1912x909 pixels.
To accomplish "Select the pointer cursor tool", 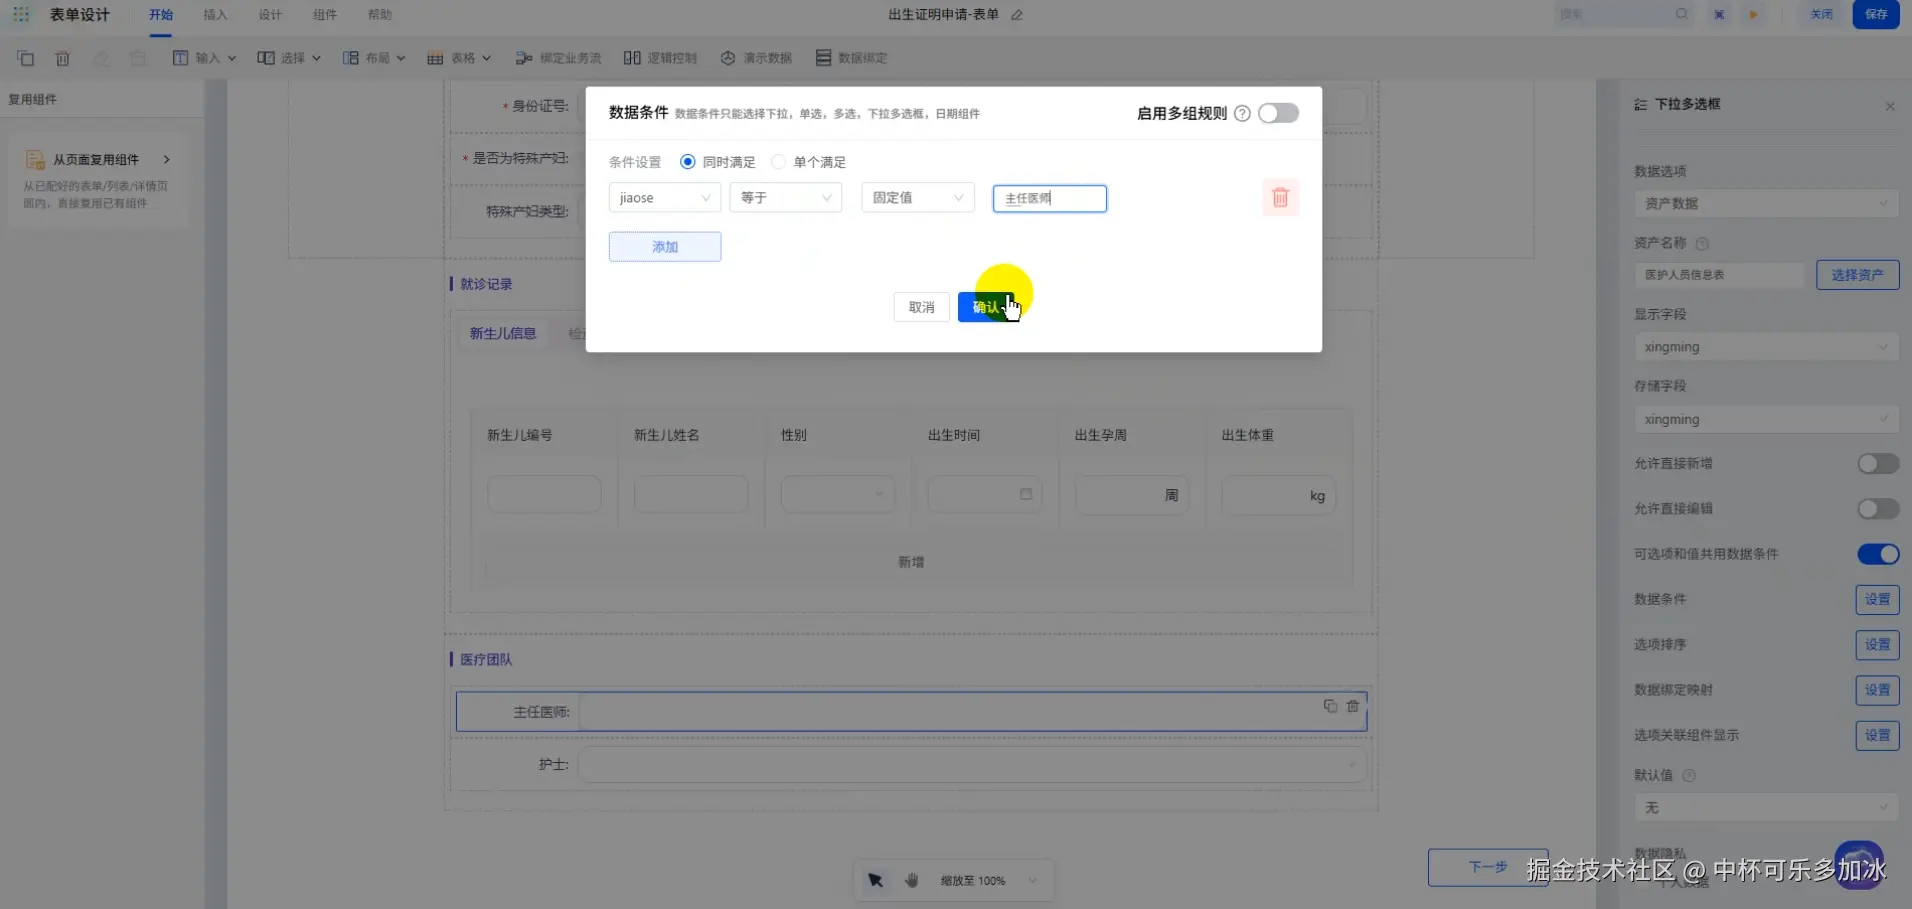I will (875, 880).
